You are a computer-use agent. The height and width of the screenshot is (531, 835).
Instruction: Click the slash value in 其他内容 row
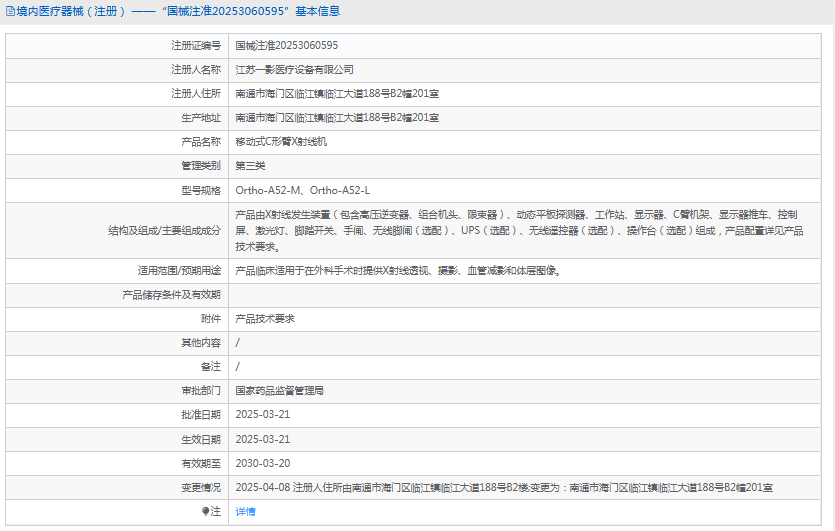tap(238, 342)
